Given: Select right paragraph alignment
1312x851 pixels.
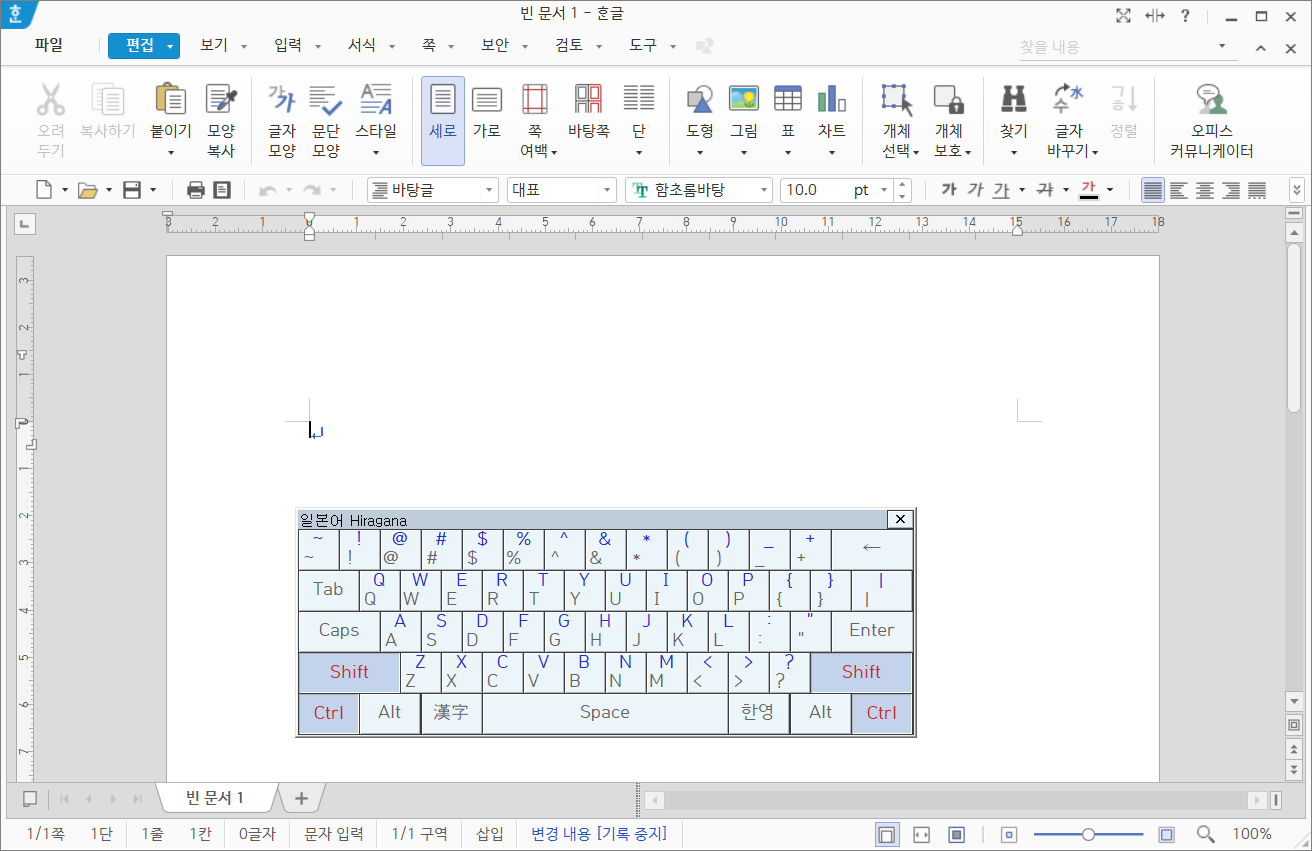Looking at the screenshot, I should (x=1231, y=190).
